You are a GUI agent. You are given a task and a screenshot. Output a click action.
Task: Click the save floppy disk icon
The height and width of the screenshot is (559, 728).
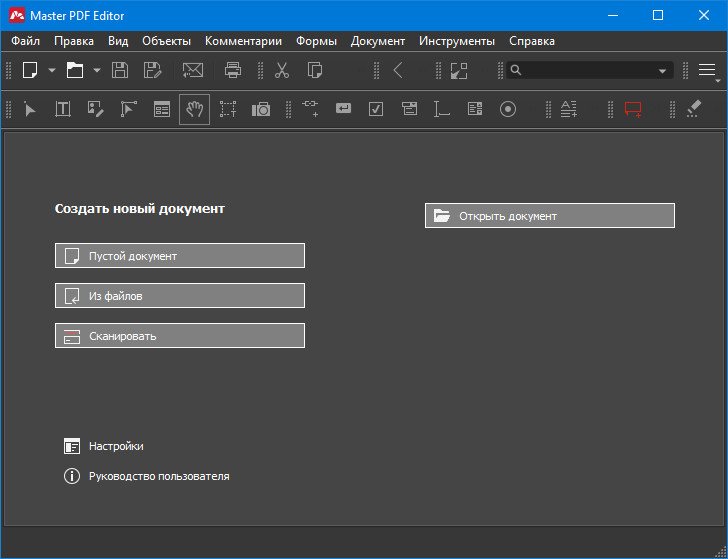click(120, 71)
